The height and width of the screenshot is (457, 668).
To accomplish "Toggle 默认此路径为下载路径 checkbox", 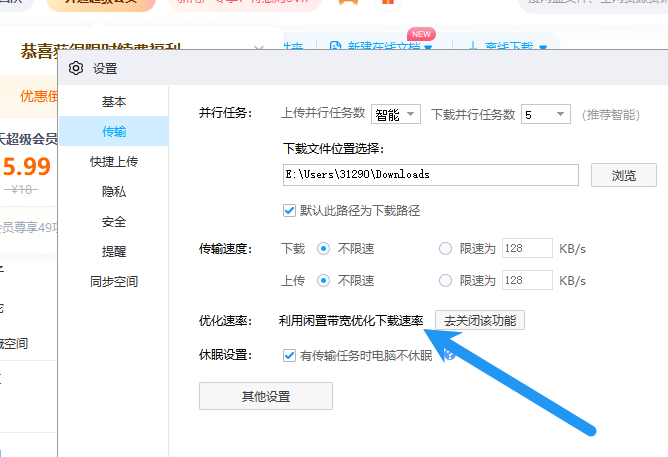I will coord(290,210).
